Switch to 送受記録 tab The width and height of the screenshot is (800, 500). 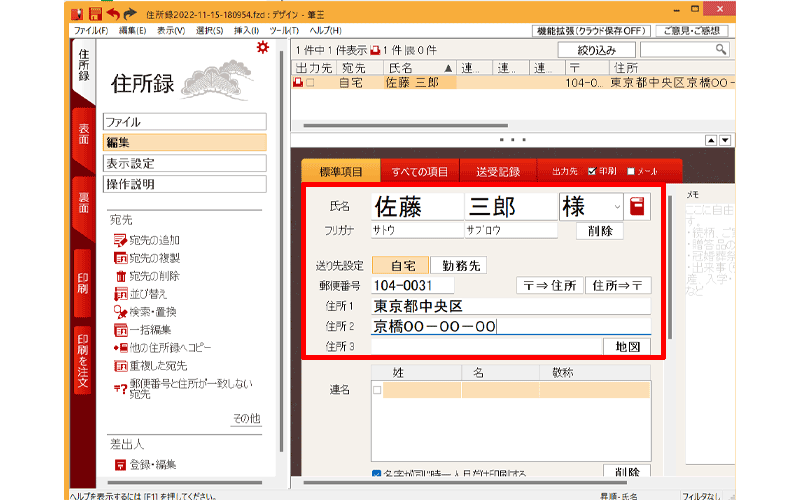[498, 171]
